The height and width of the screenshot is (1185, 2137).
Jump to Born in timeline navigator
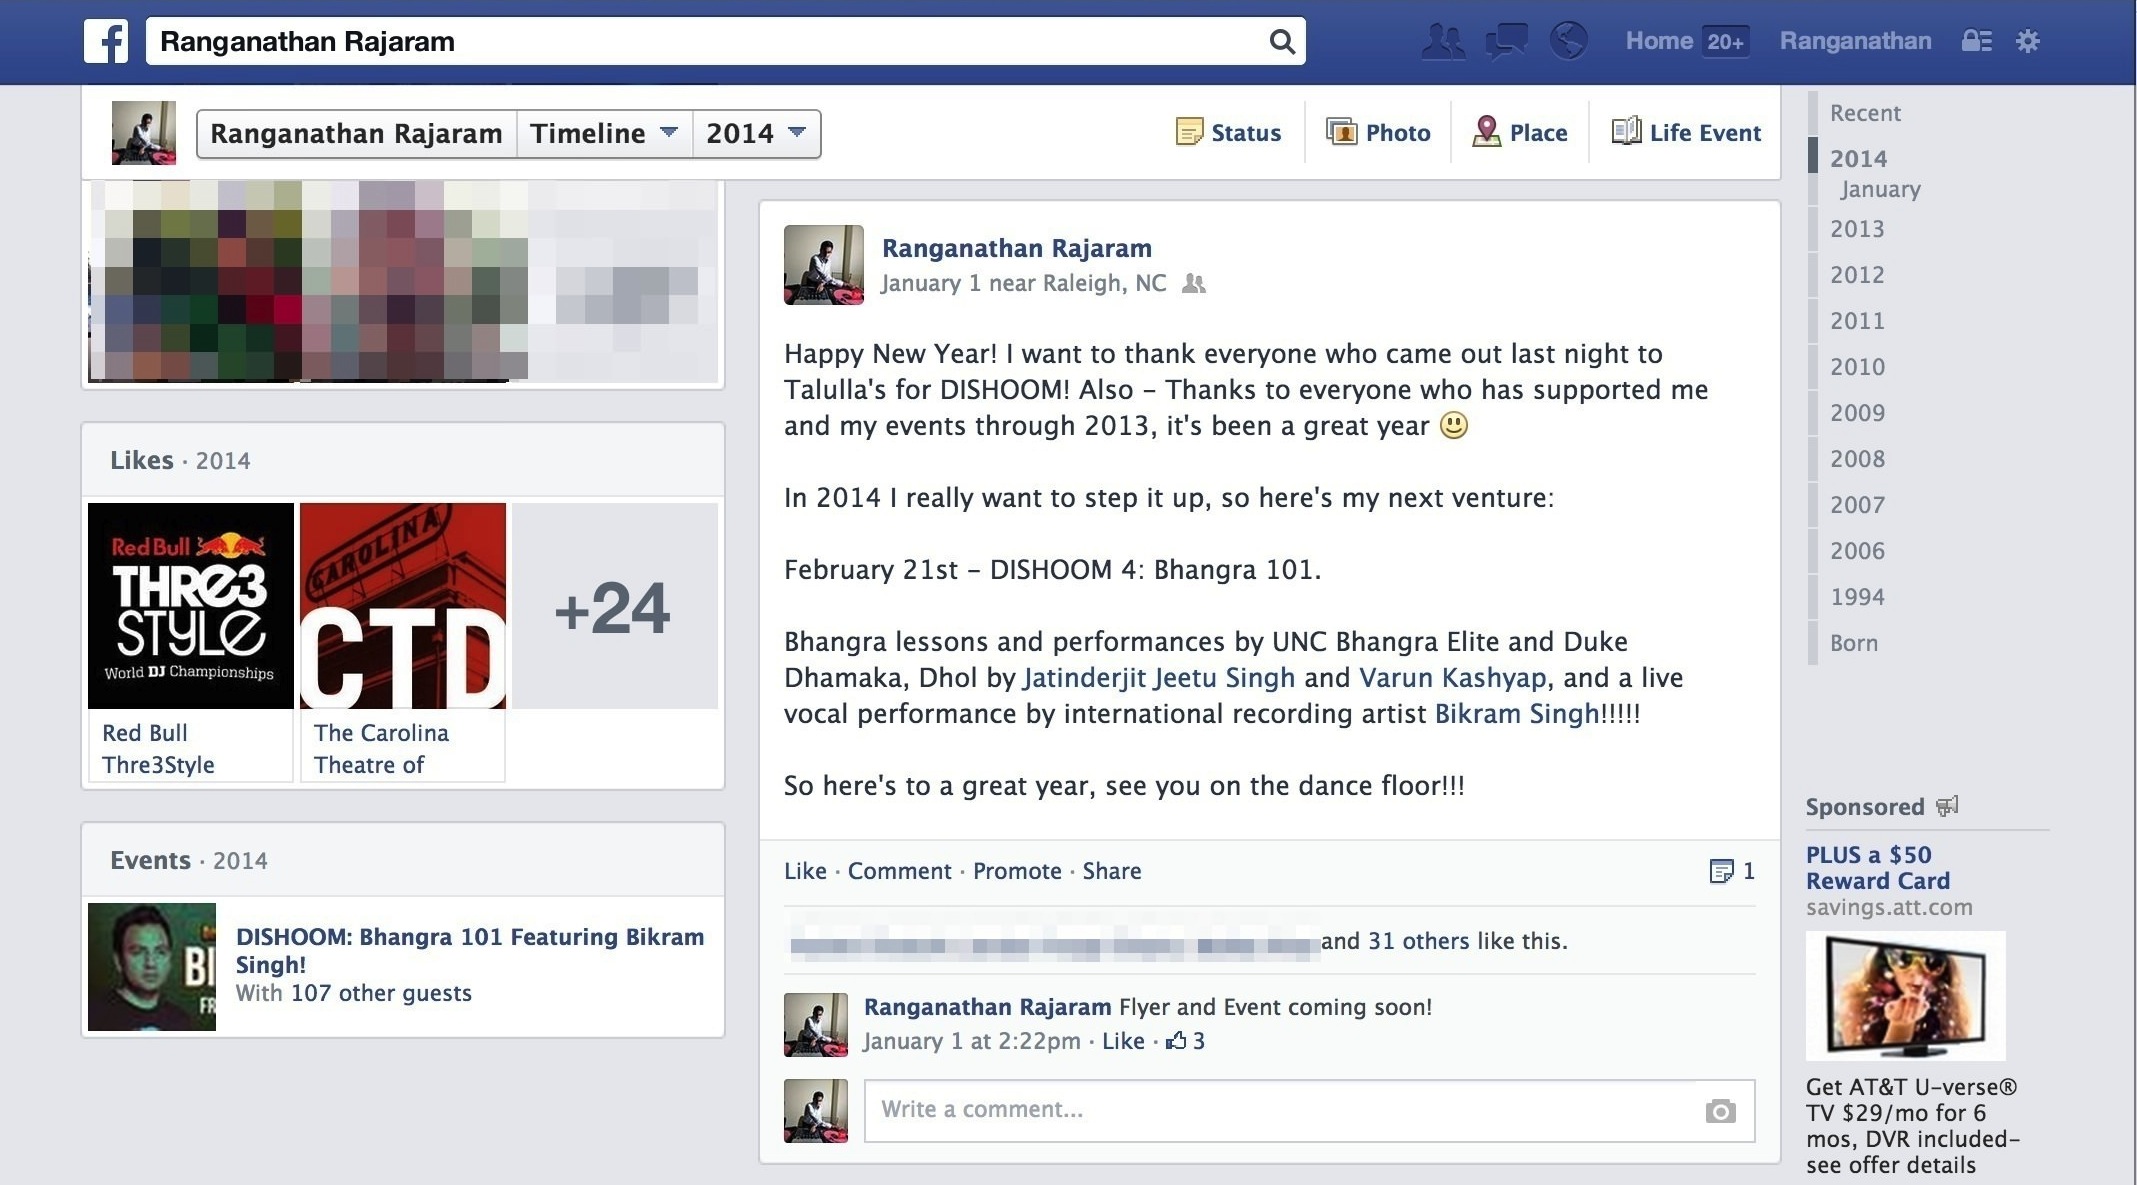1854,643
